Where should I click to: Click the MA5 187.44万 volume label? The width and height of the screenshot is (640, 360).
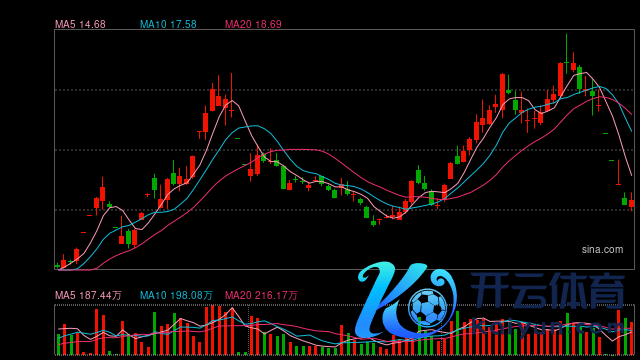coord(88,295)
